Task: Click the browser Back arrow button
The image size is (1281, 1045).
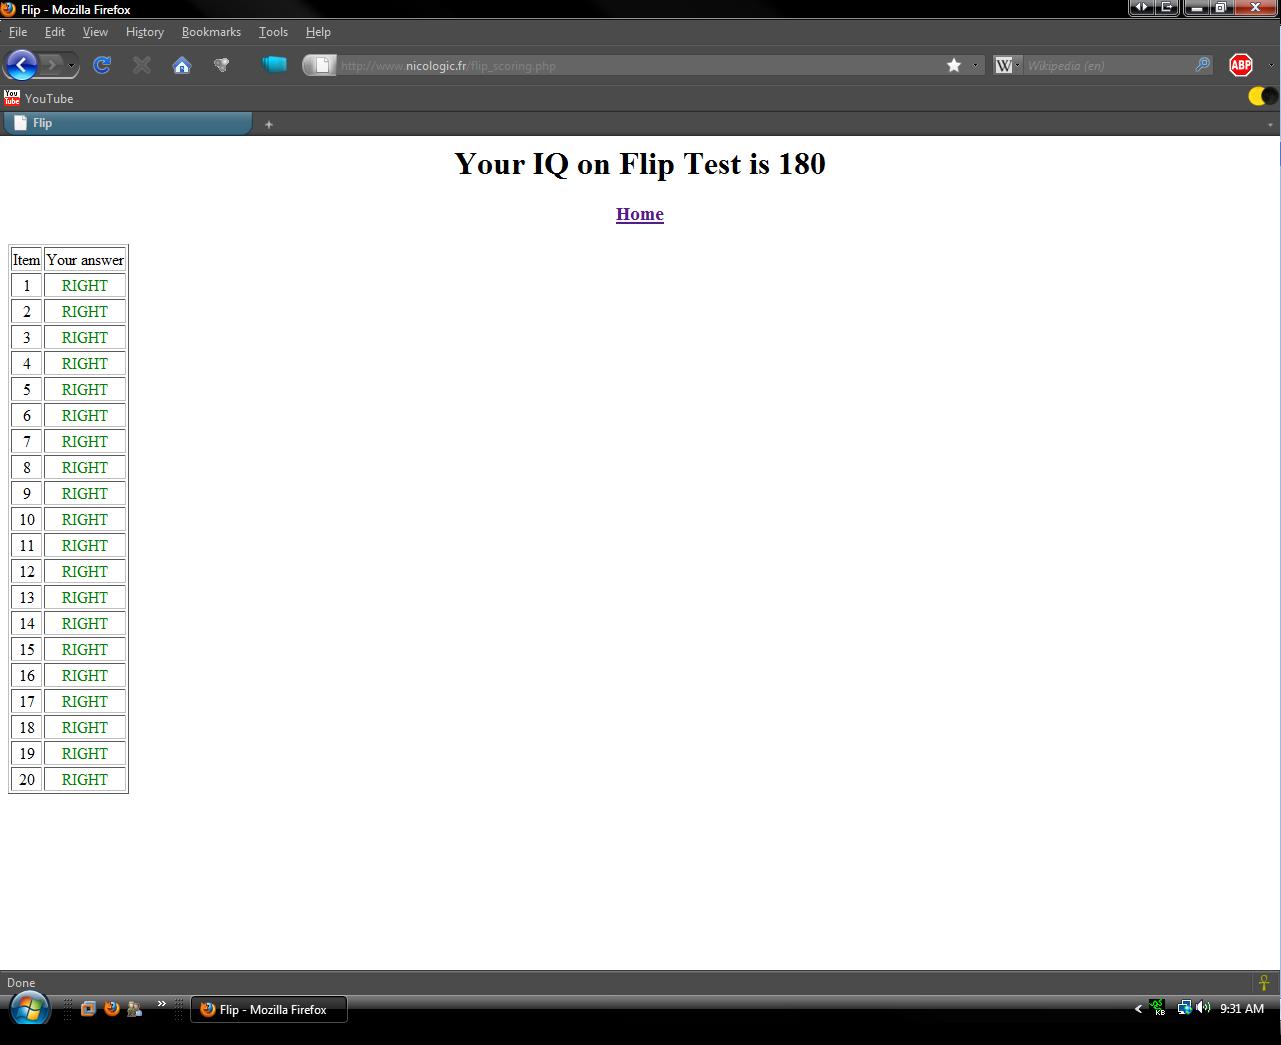Action: [x=21, y=65]
